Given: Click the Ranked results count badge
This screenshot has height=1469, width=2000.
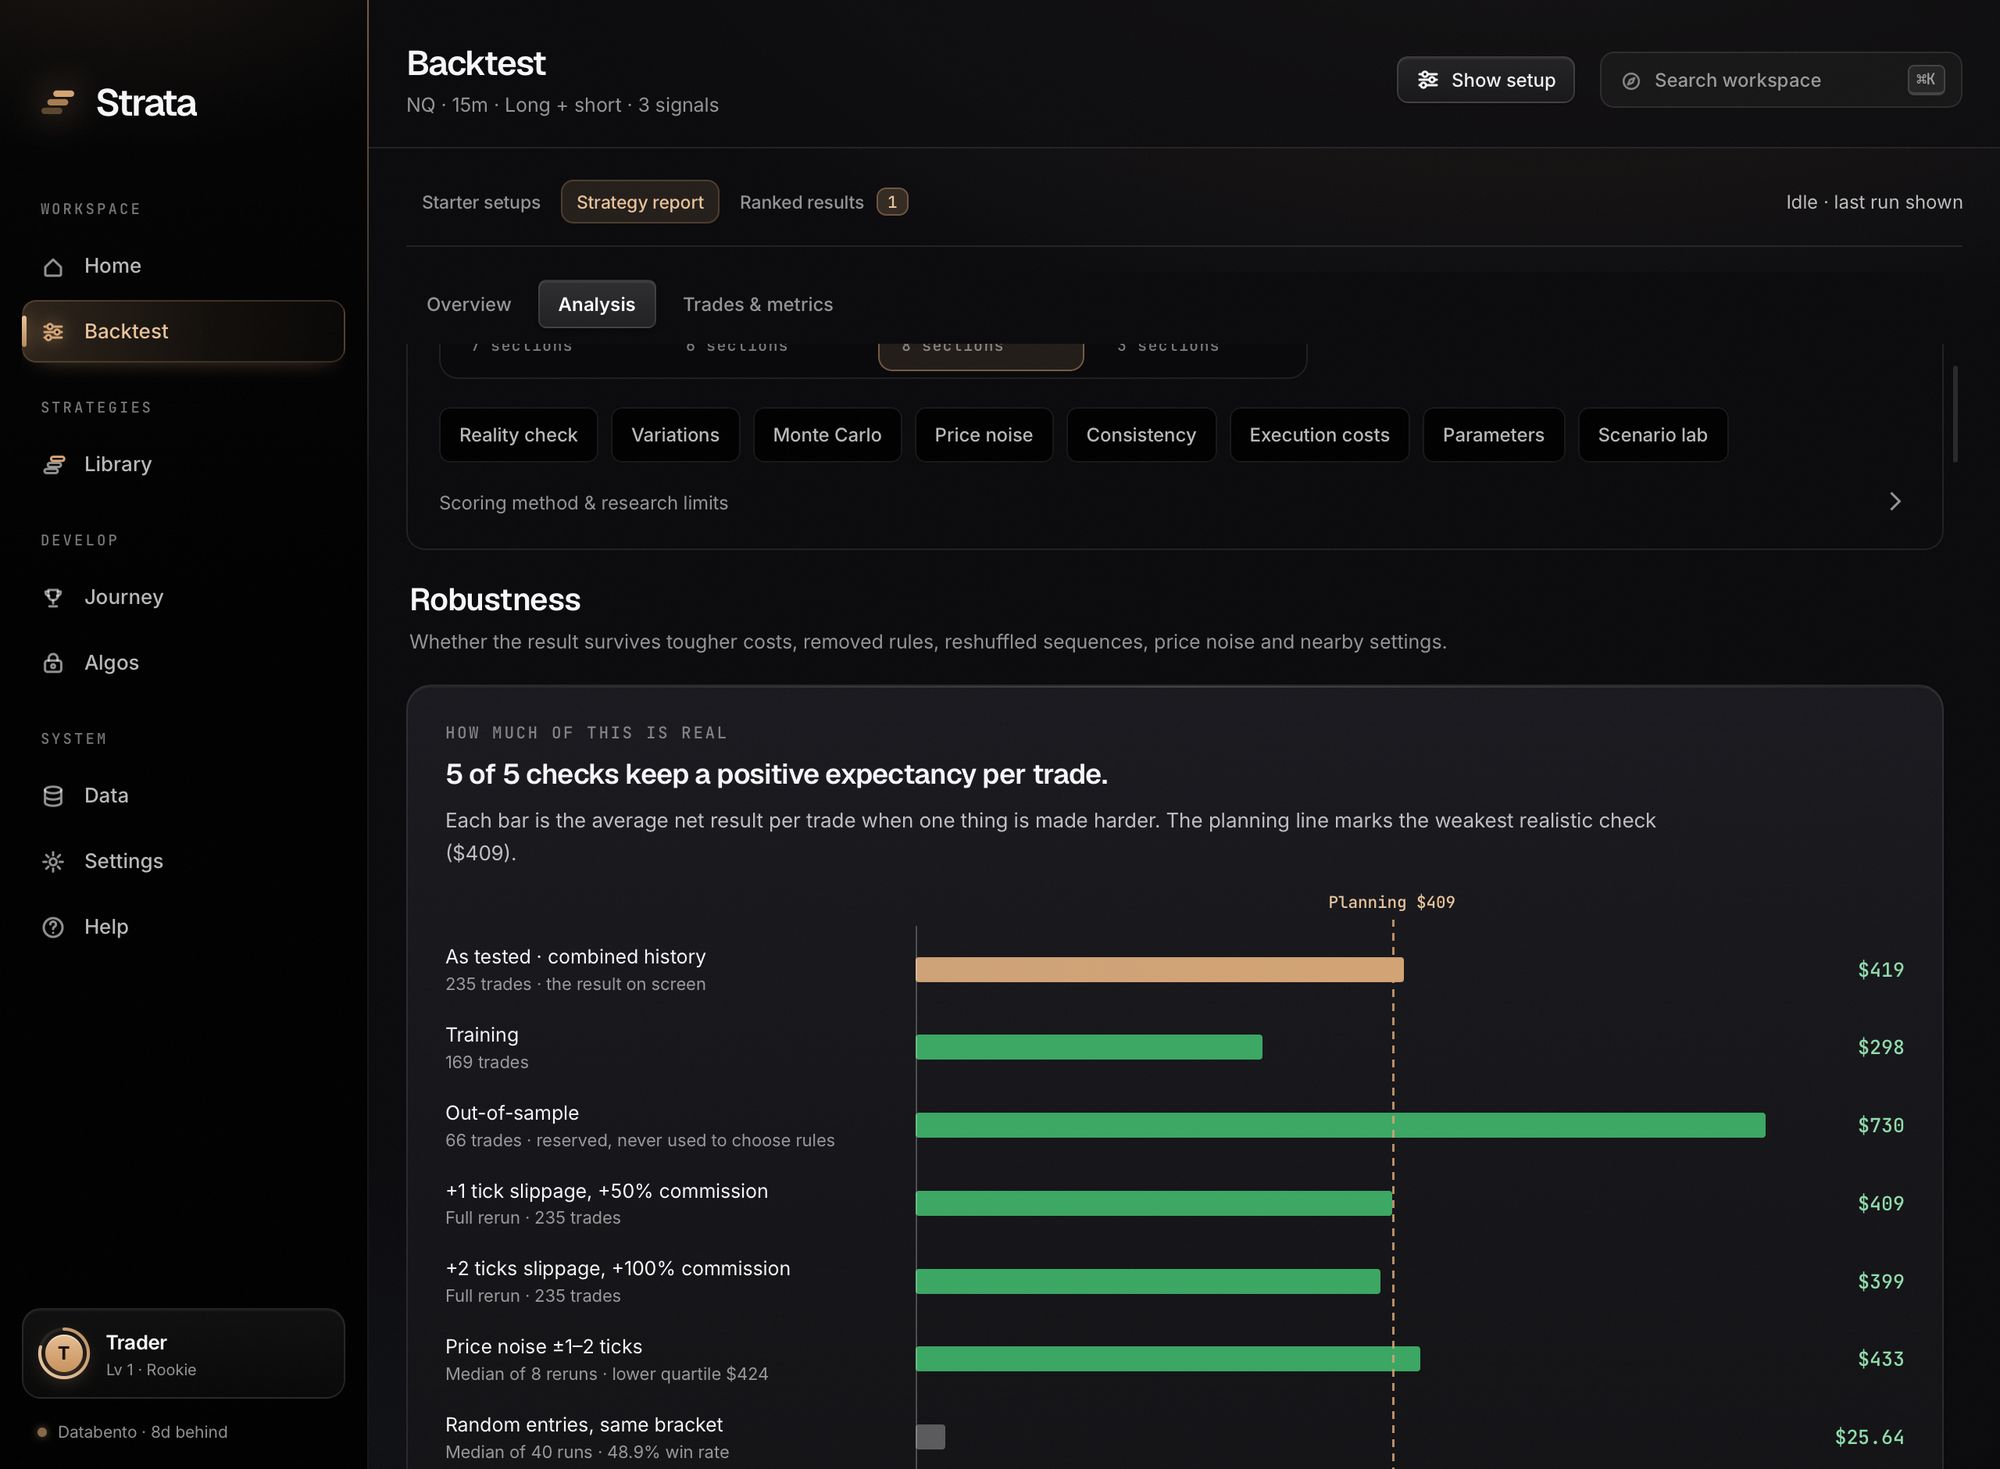Looking at the screenshot, I should 892,202.
